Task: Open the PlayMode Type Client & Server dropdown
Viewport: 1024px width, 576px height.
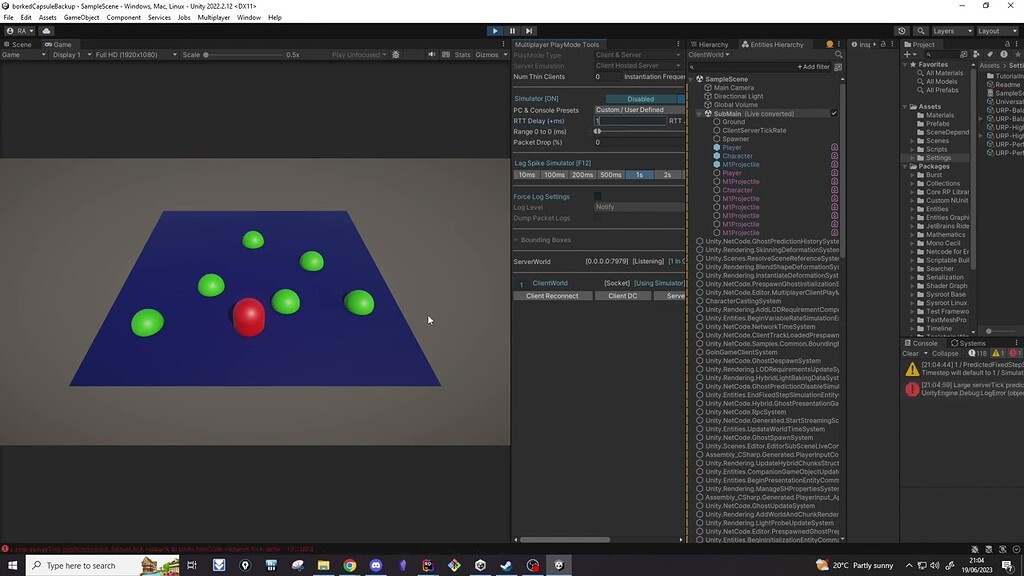Action: [x=640, y=55]
